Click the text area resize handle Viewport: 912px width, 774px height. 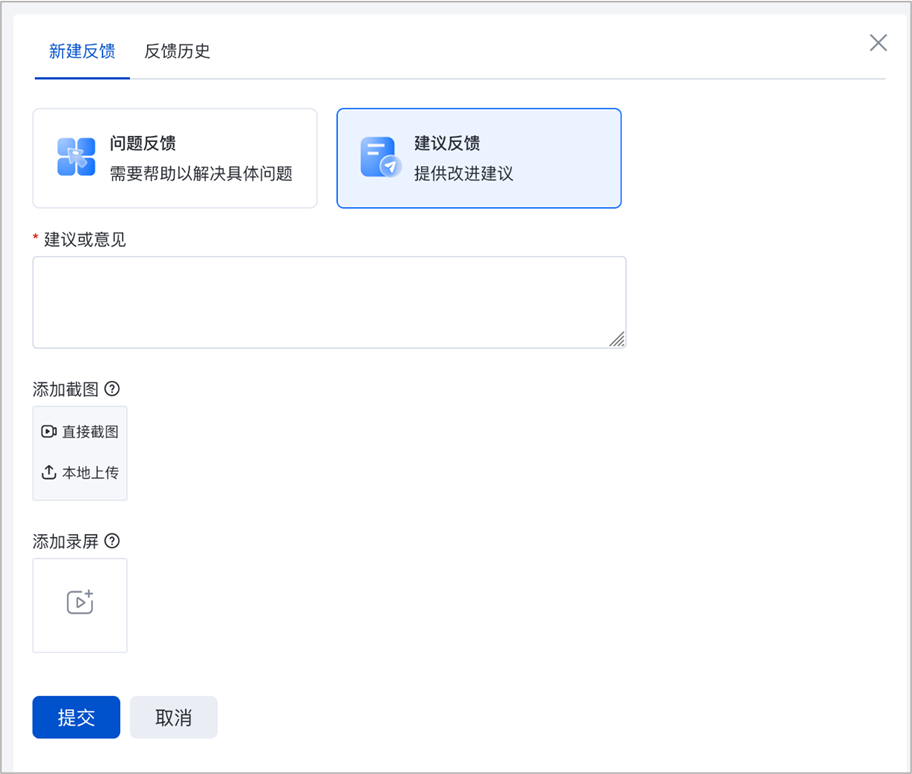point(617,339)
